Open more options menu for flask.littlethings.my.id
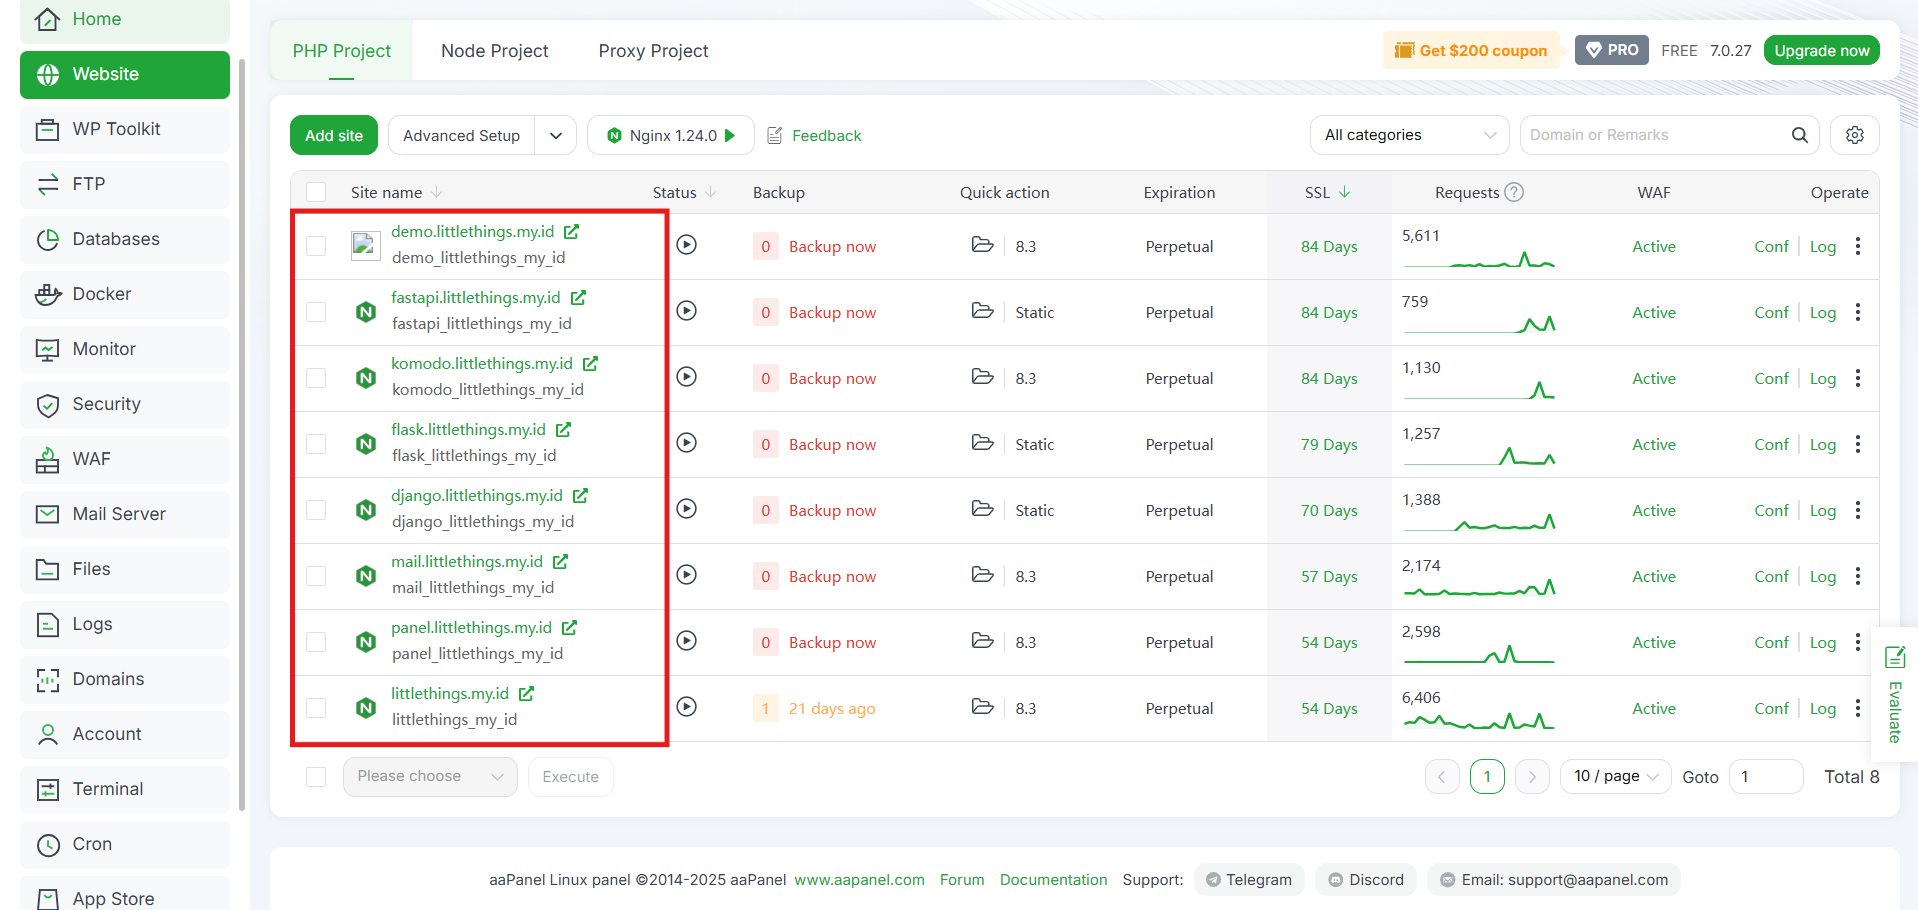 (1857, 444)
